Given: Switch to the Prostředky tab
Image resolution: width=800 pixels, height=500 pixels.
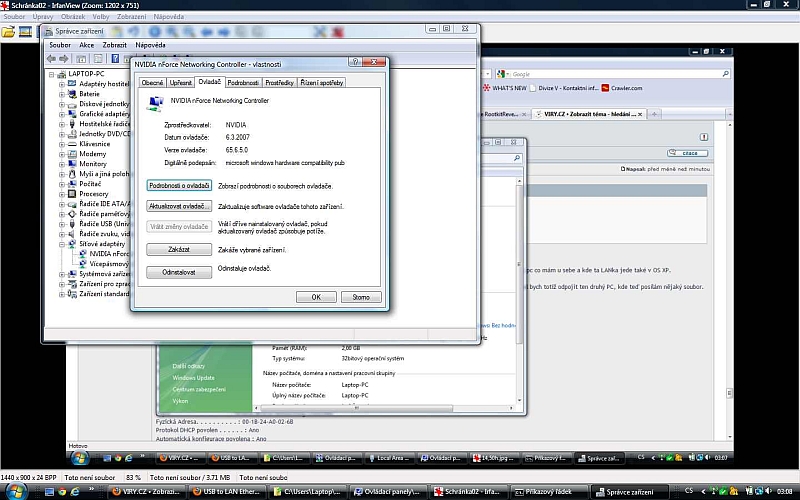Looking at the screenshot, I should [x=279, y=83].
